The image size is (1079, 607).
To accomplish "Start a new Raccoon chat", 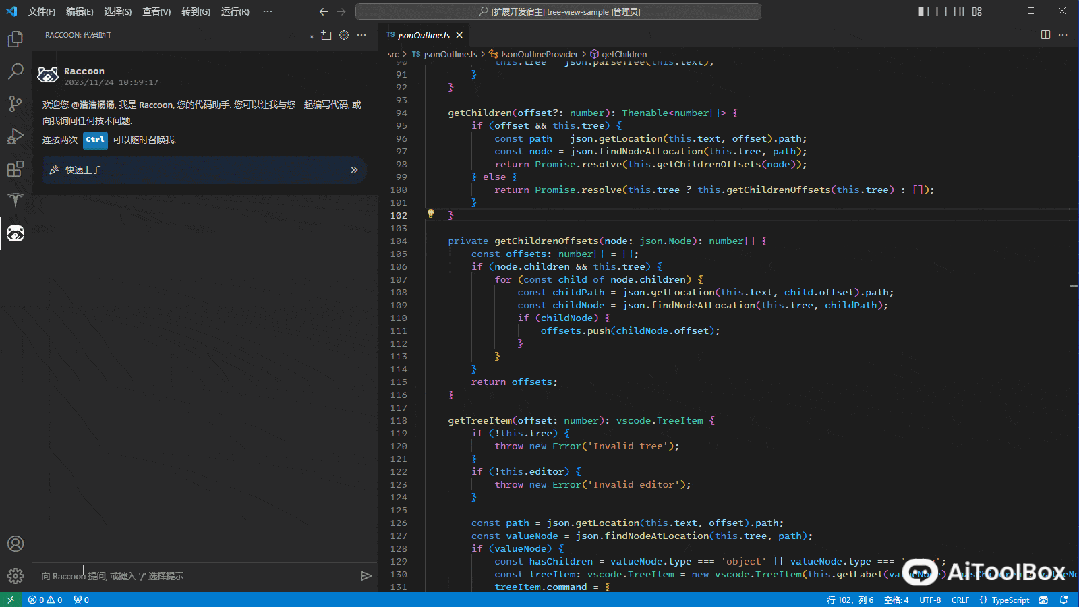I will point(326,35).
